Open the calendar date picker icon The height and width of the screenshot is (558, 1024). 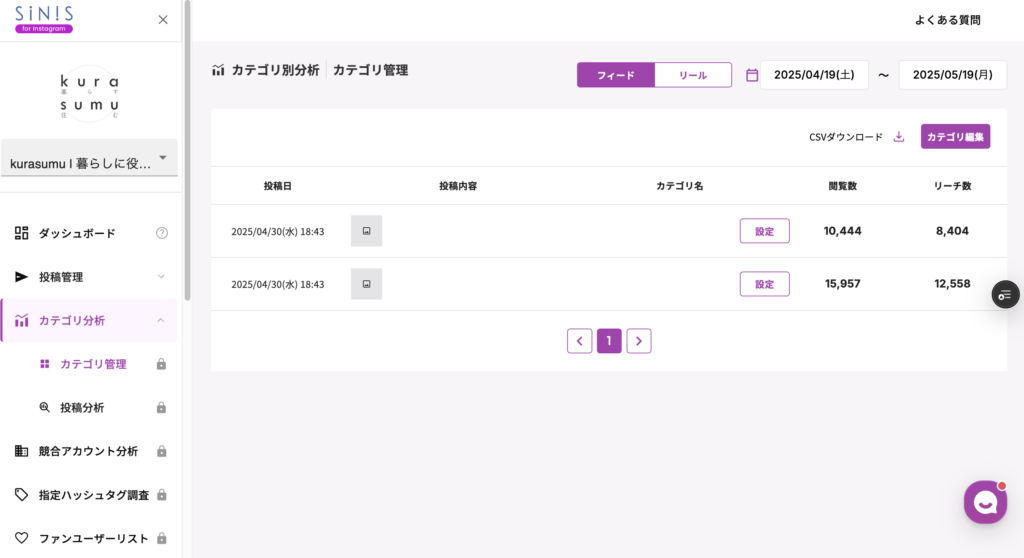[752, 75]
